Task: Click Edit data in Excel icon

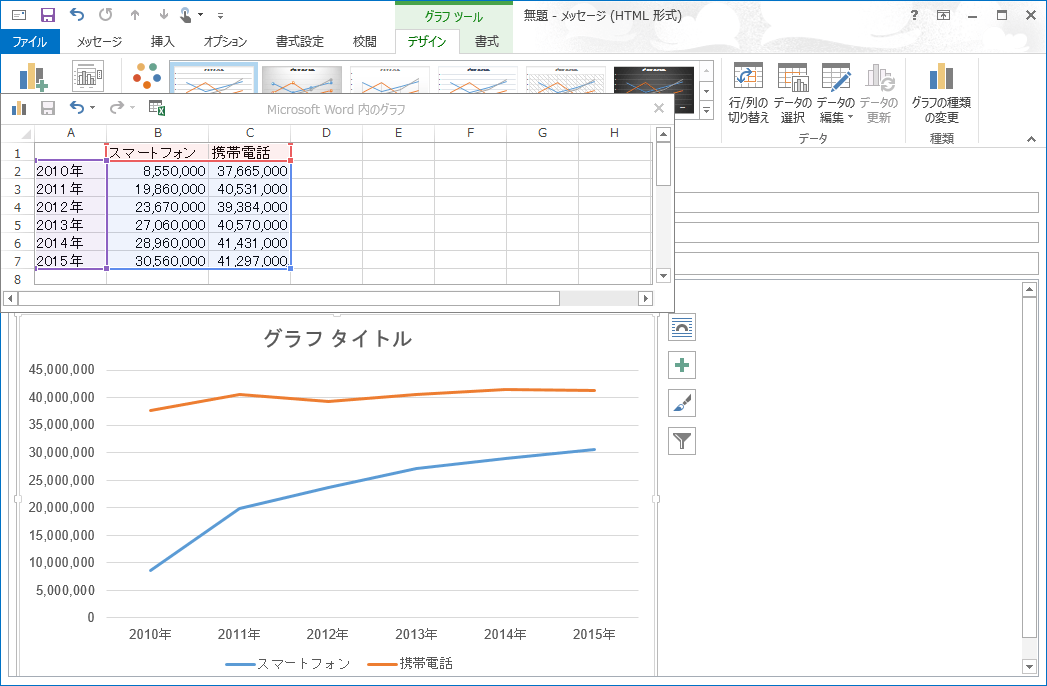Action: click(157, 108)
